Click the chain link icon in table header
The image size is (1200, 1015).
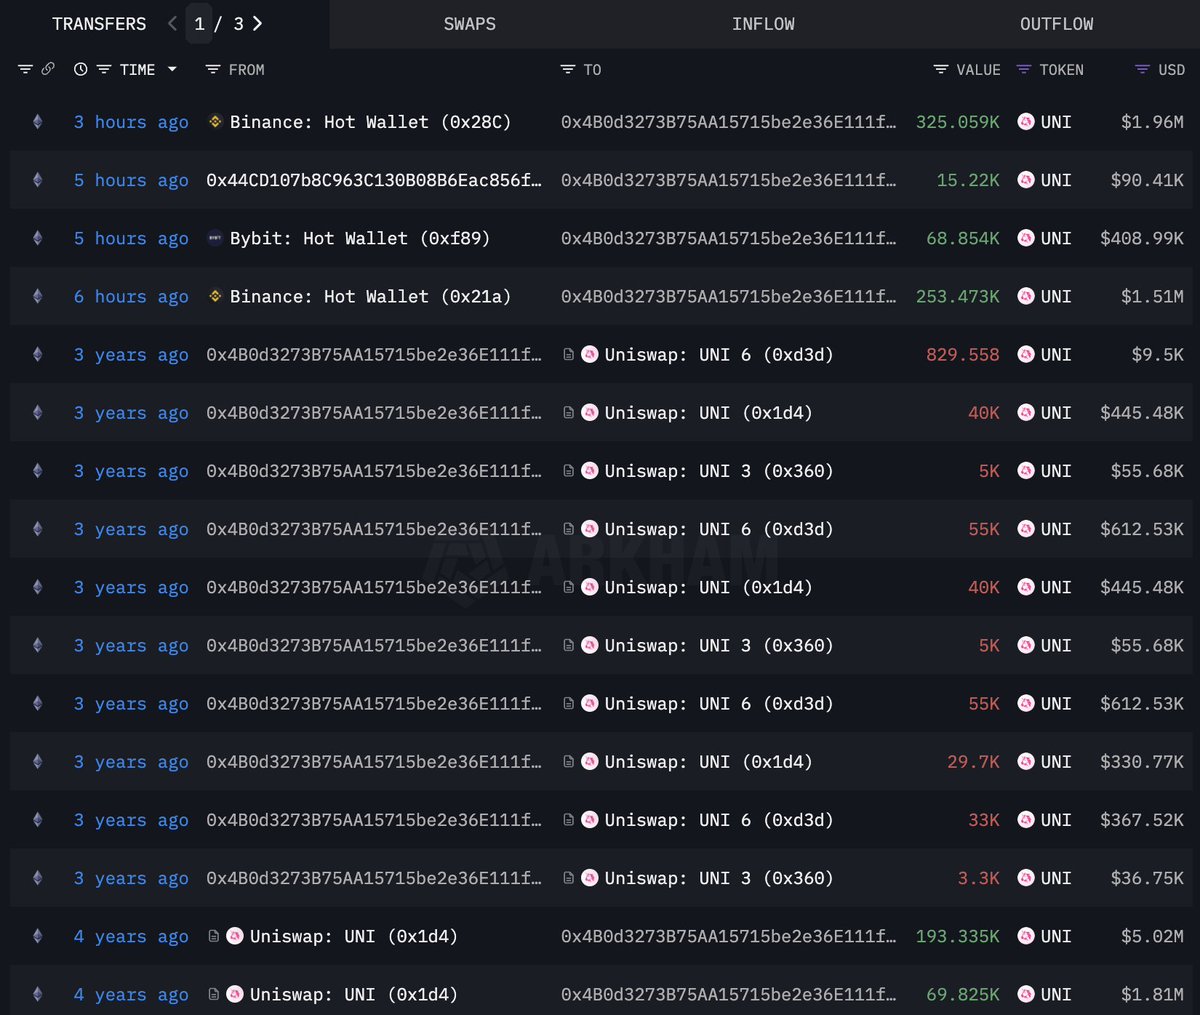[x=47, y=70]
